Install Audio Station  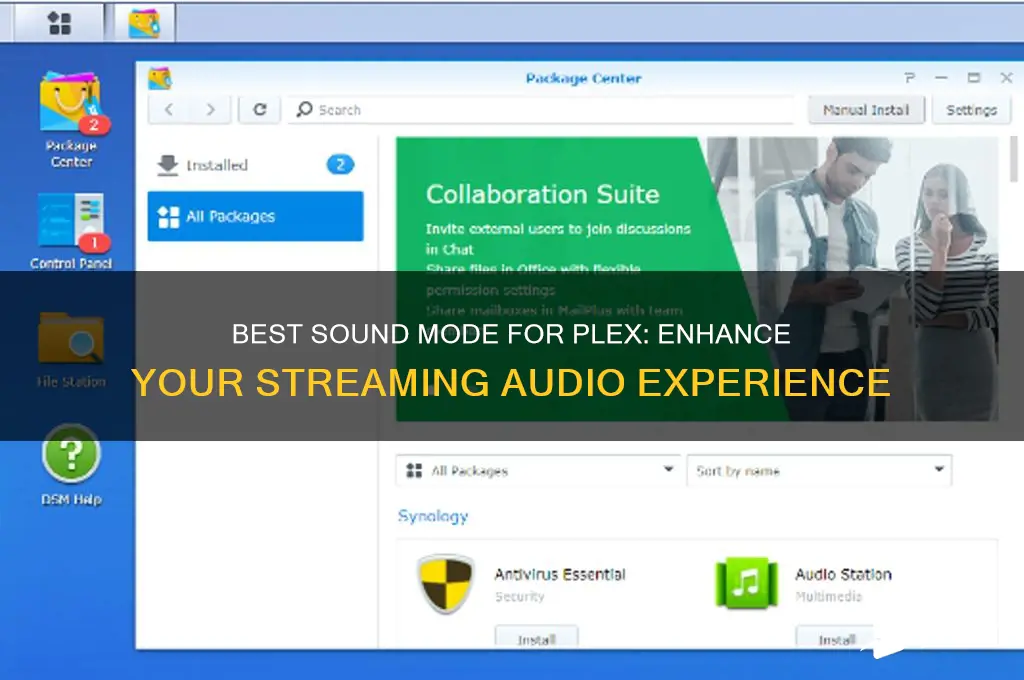coord(837,638)
